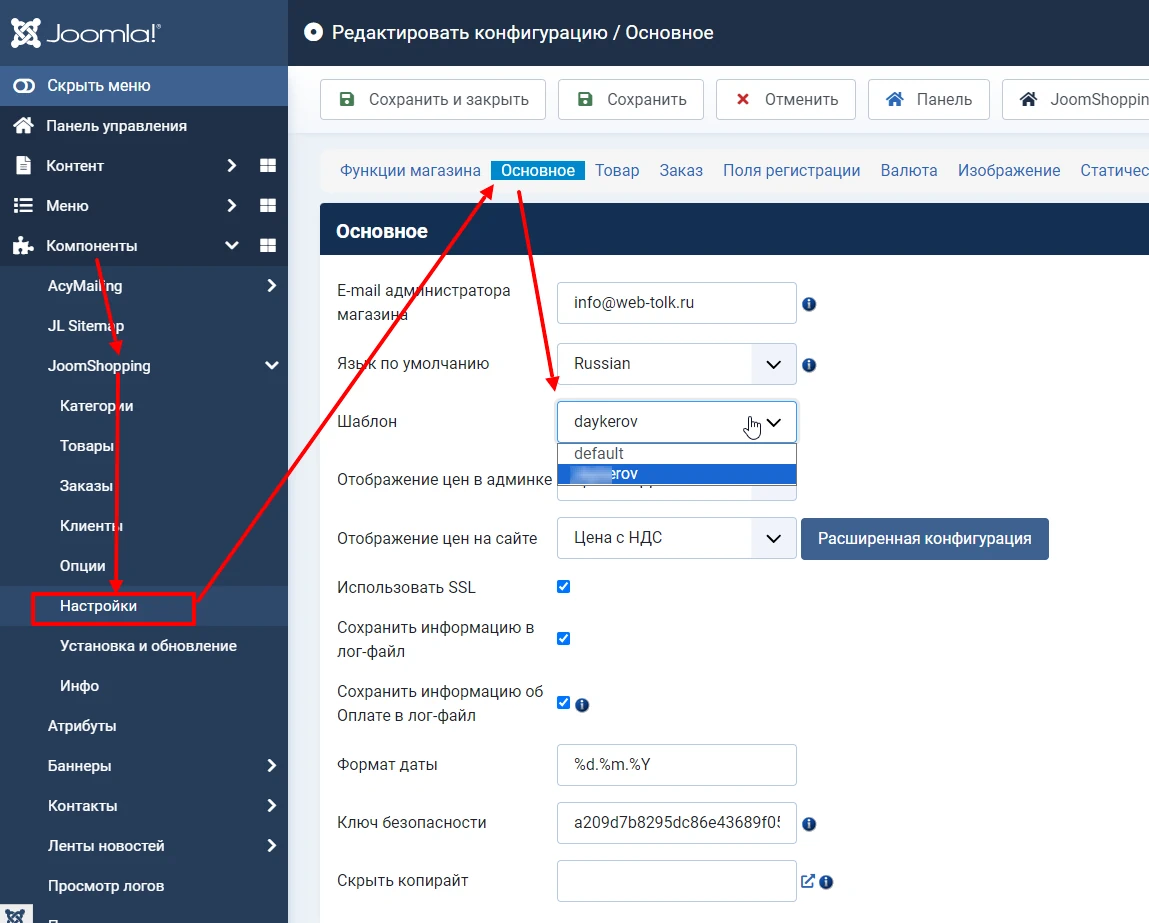Viewport: 1149px width, 923px height.
Task: Click inside the Формат даты input field
Action: tap(676, 764)
